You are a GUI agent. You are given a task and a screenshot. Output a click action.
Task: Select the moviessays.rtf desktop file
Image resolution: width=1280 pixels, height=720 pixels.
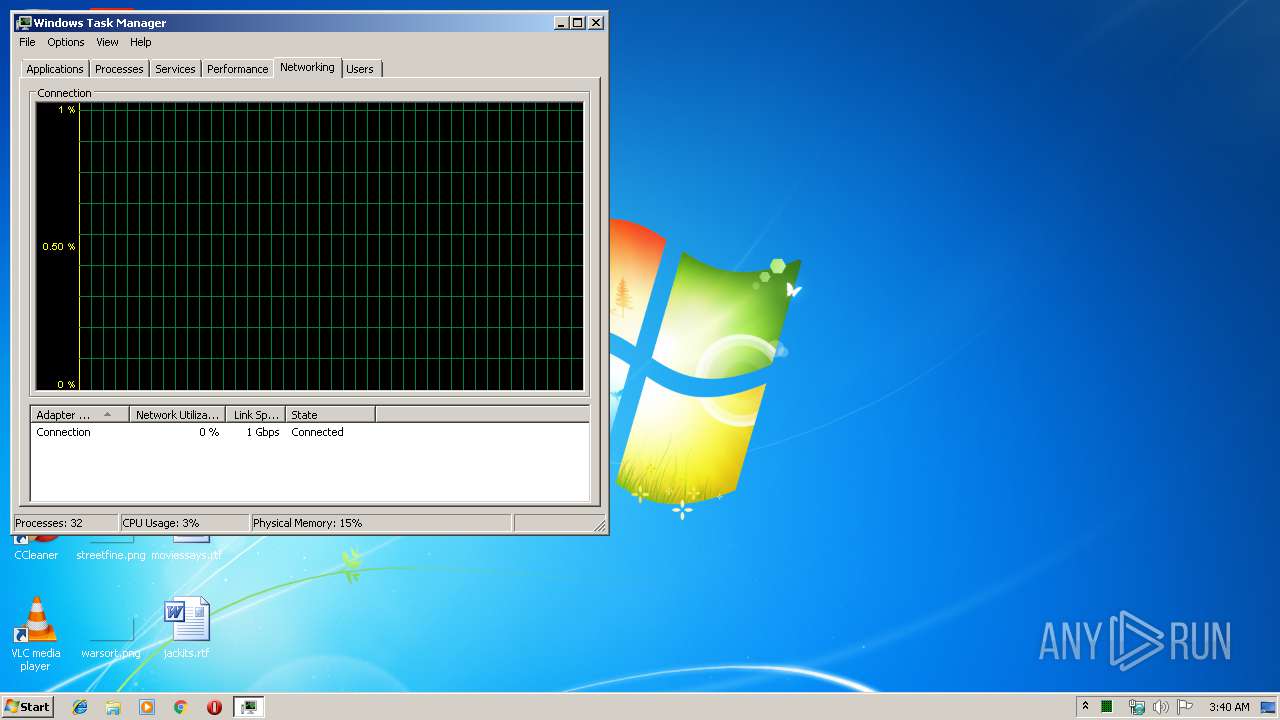coord(186,548)
